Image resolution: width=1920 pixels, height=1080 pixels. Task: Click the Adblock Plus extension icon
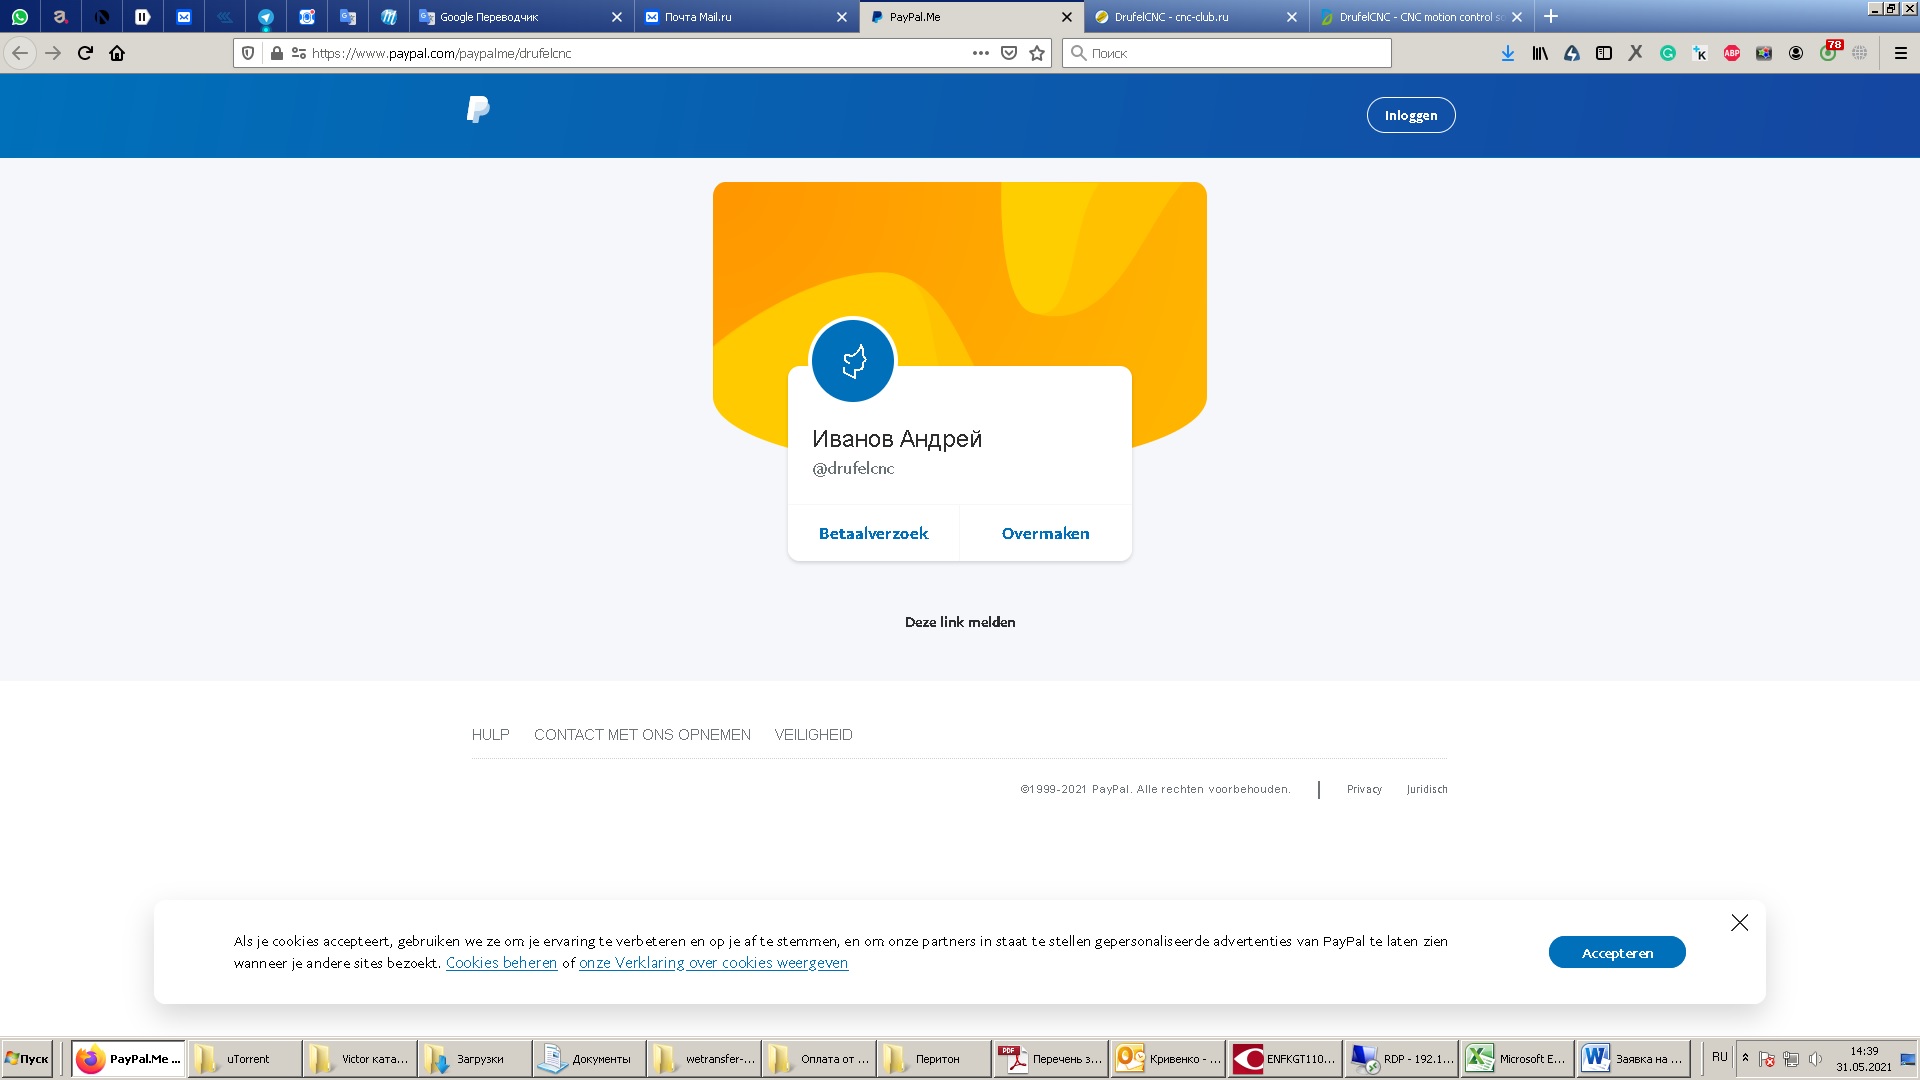pyautogui.click(x=1731, y=53)
